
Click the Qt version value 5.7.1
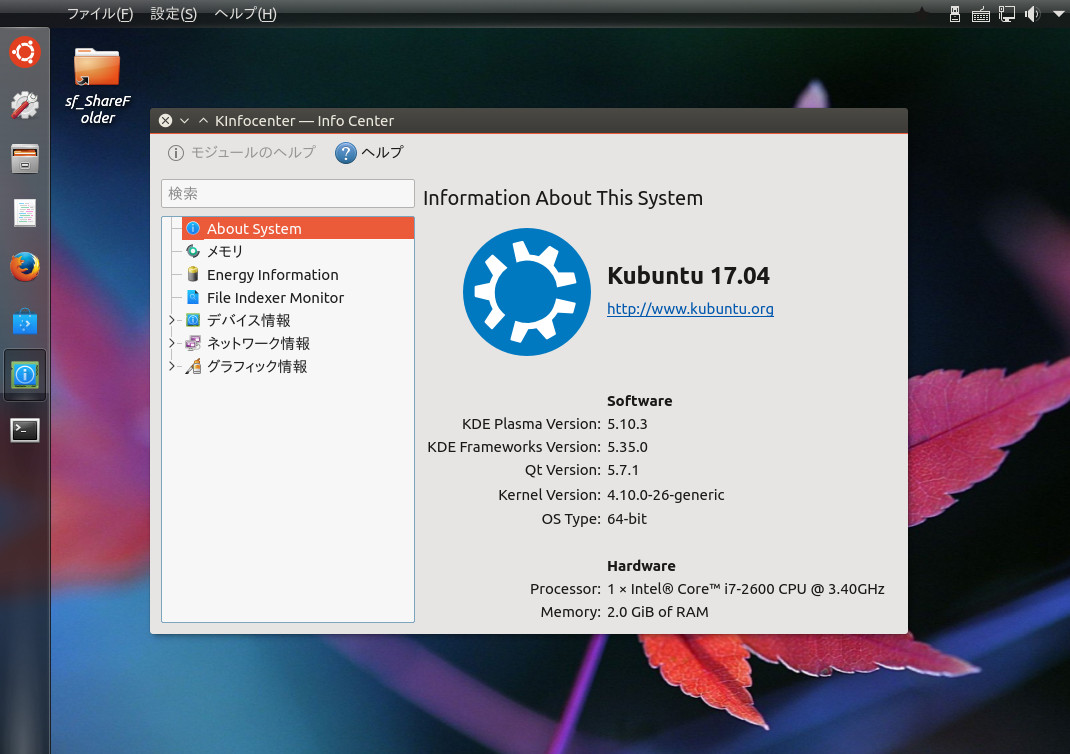coord(622,470)
